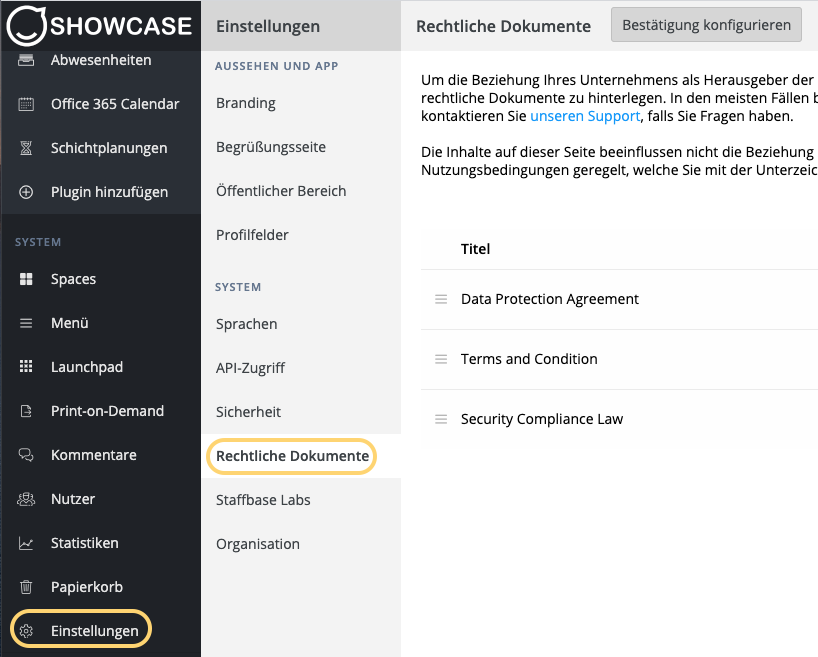
Task: Click the Showcase cat logo icon
Action: tap(26, 26)
